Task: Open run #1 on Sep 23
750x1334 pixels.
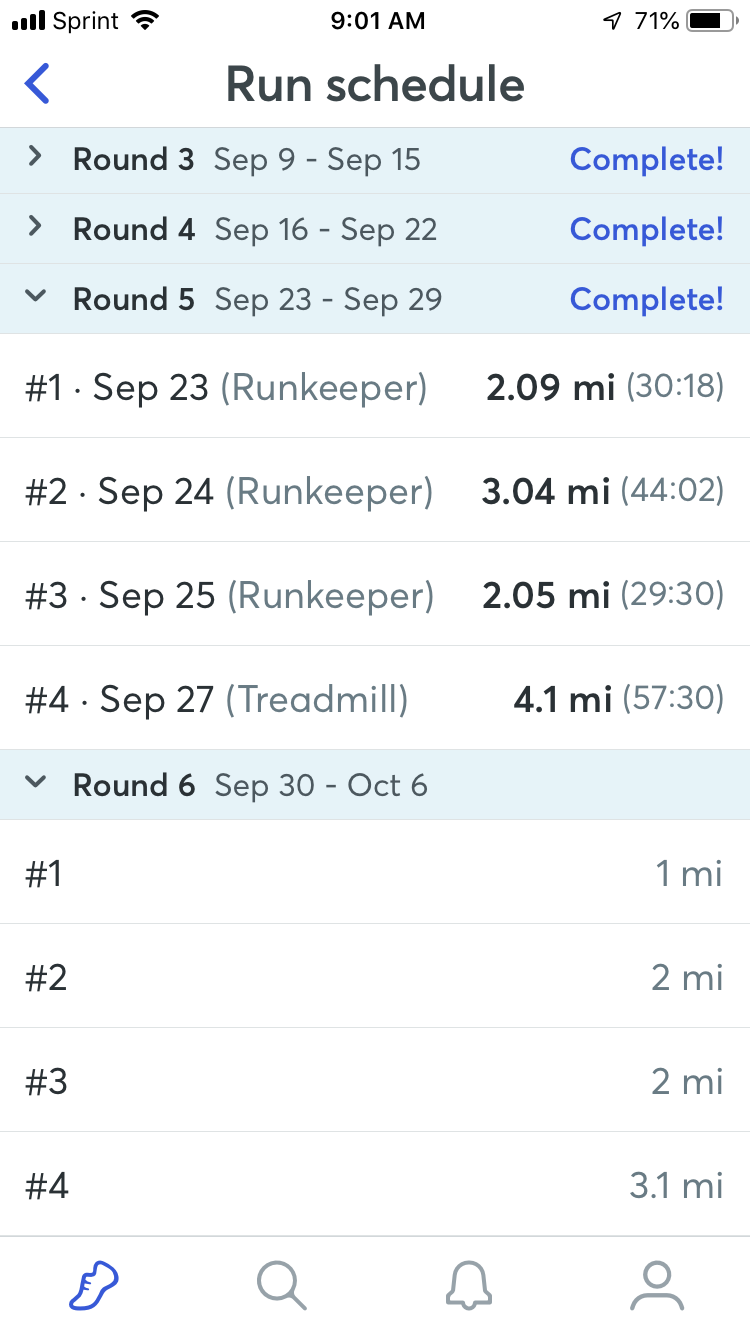Action: pyautogui.click(x=374, y=387)
